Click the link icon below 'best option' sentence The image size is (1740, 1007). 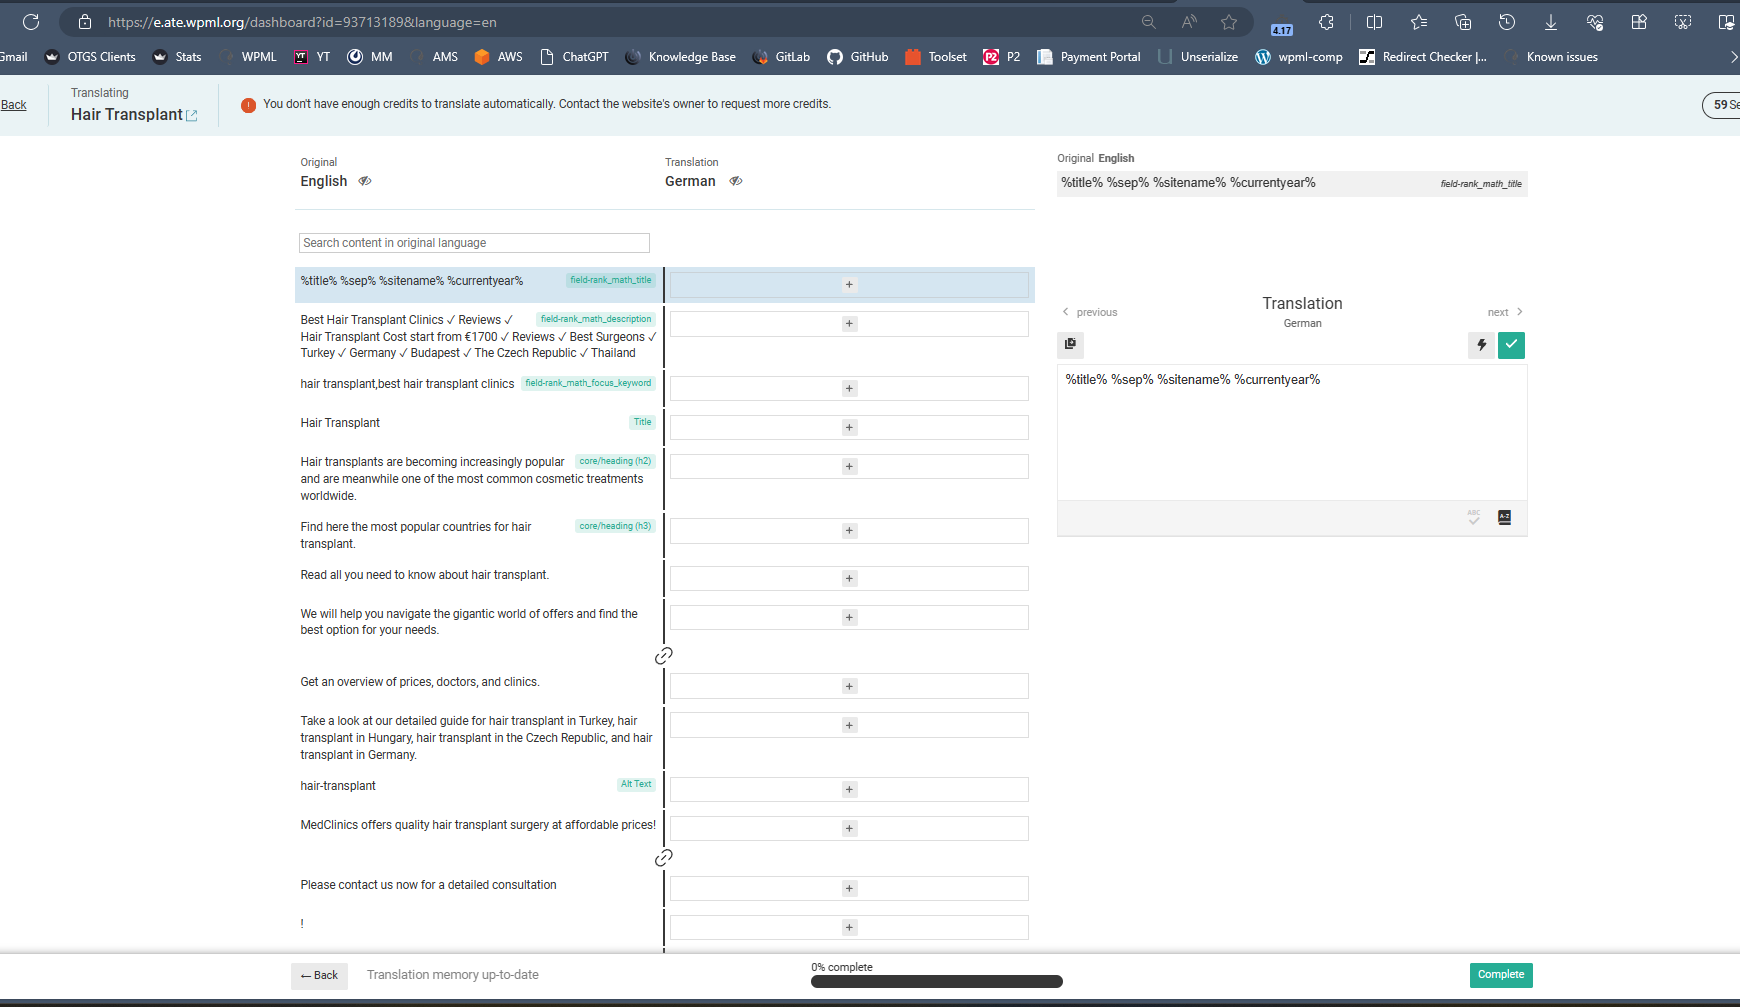tap(663, 656)
